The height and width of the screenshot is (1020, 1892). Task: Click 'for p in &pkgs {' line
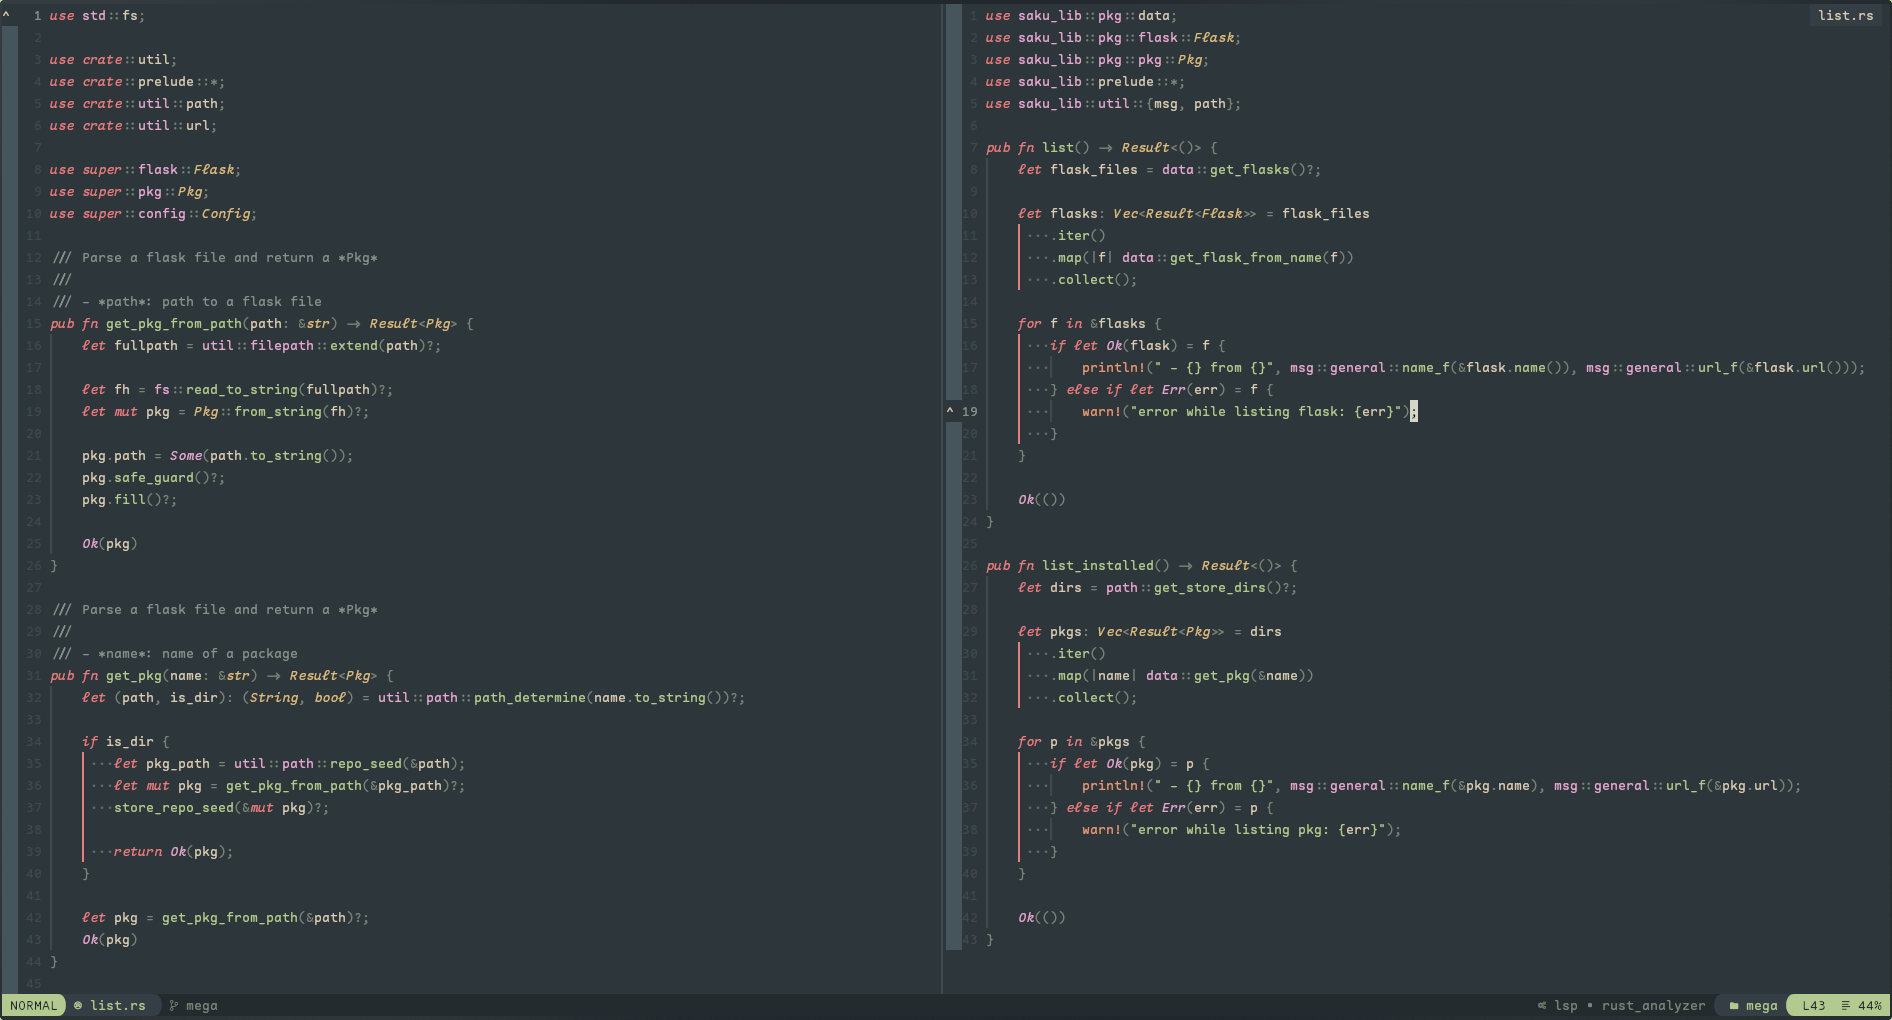tap(1081, 741)
